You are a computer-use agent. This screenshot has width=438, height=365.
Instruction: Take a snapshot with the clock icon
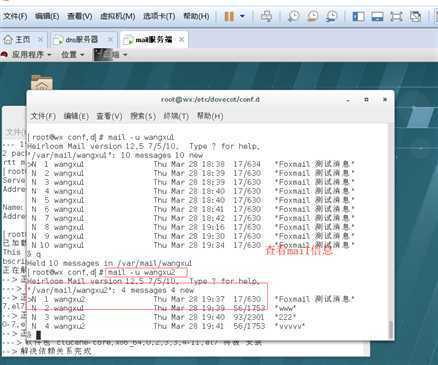point(293,16)
